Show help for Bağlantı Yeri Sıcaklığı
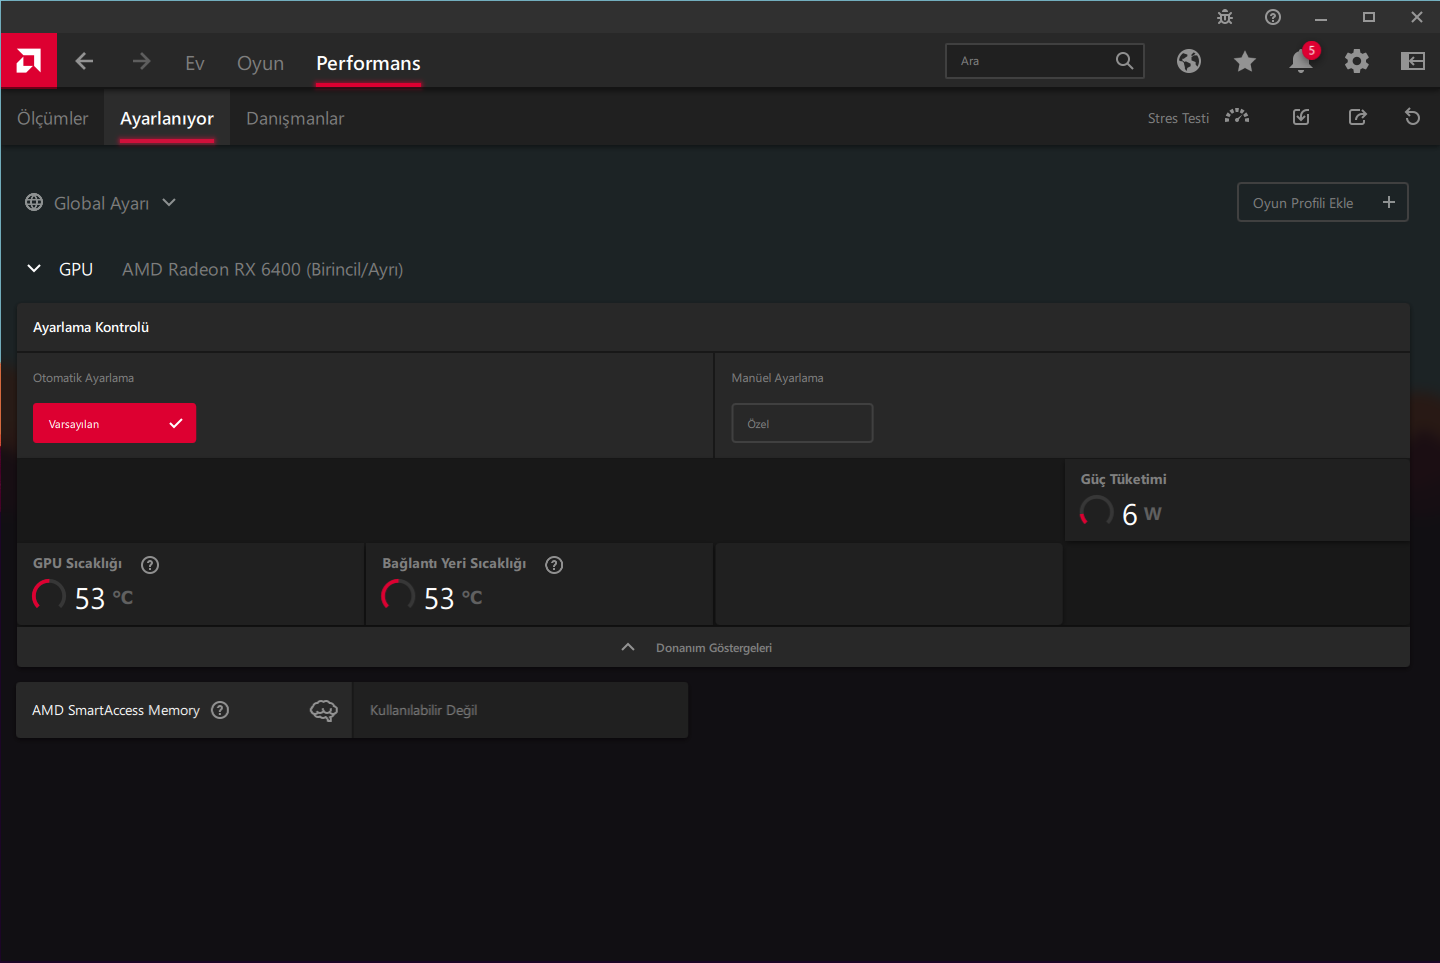 [x=554, y=565]
